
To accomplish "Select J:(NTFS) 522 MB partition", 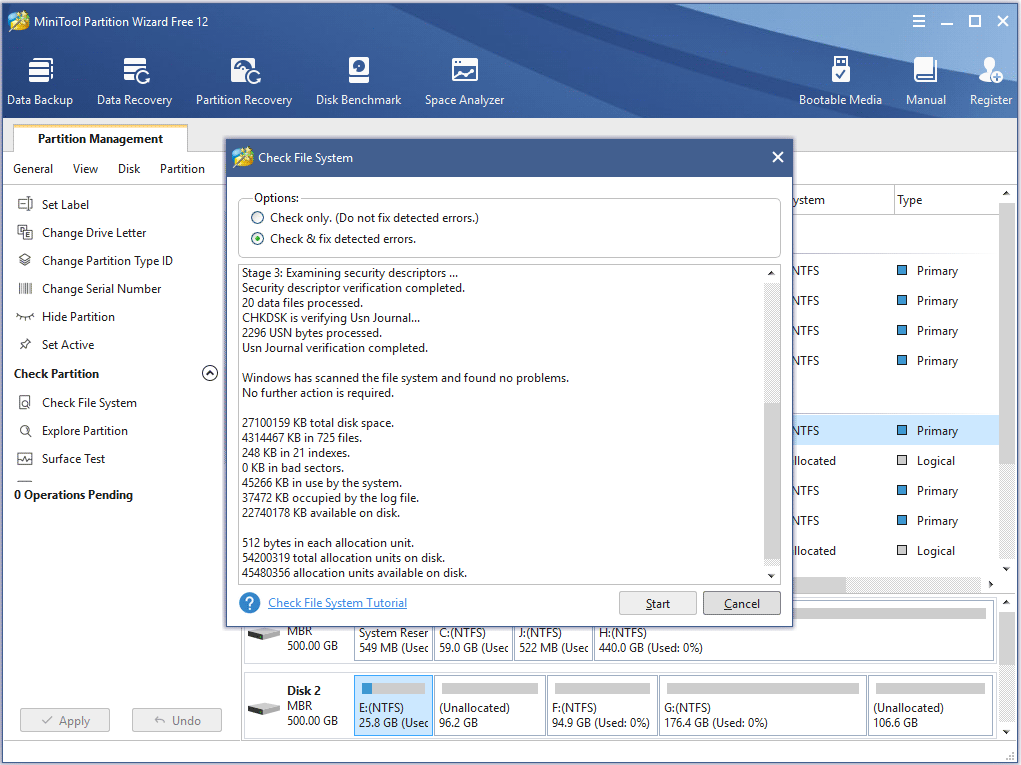I will [x=553, y=641].
